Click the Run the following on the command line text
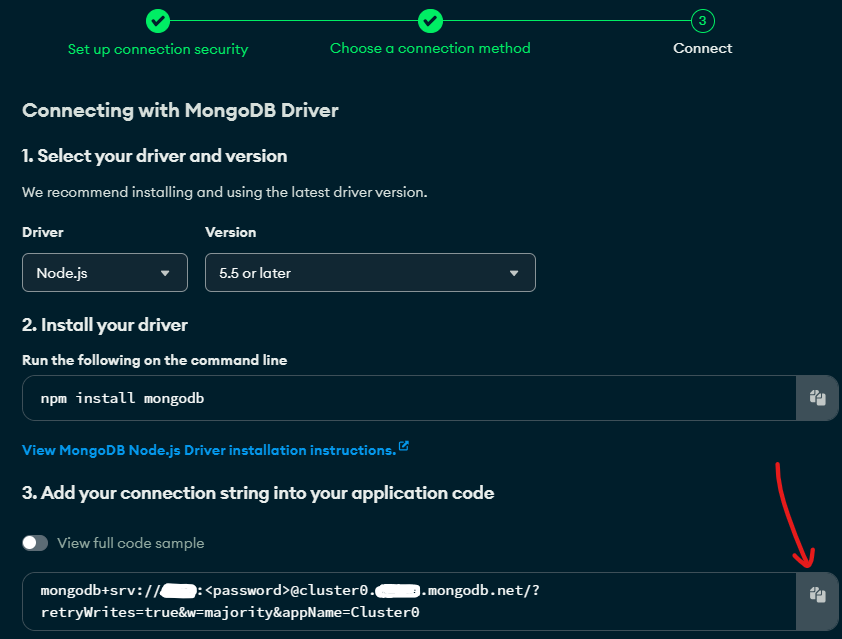This screenshot has width=842, height=639. pyautogui.click(x=155, y=360)
